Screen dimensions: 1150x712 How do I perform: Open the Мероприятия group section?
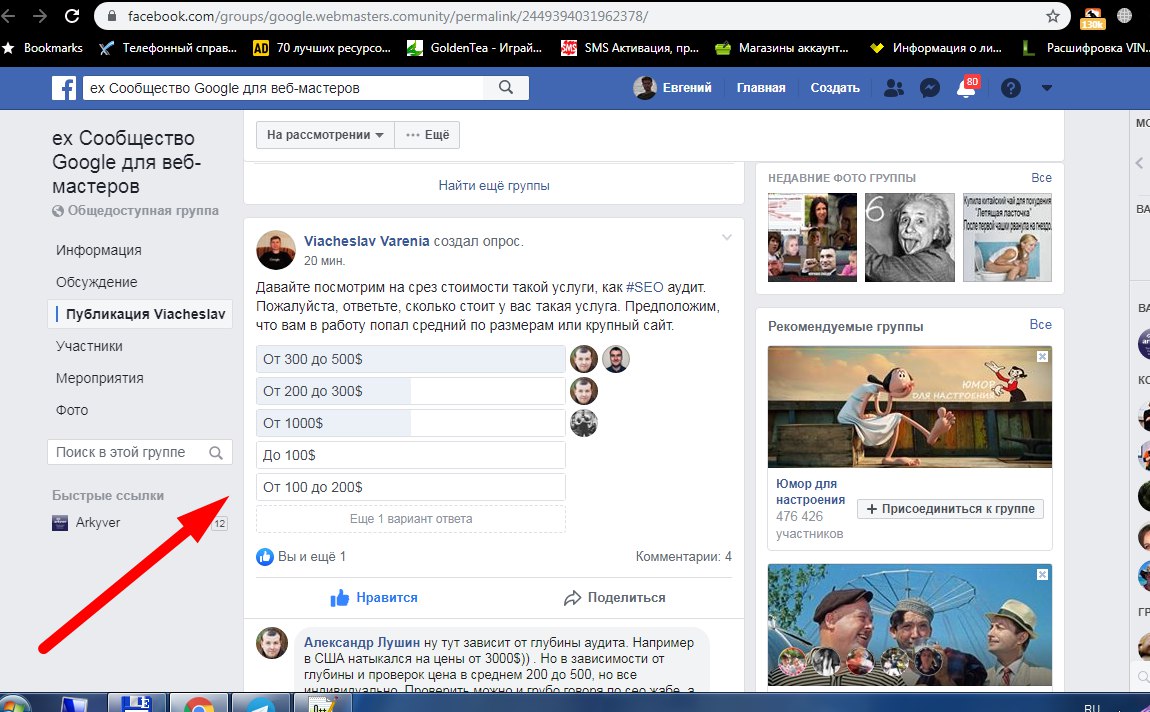[100, 378]
